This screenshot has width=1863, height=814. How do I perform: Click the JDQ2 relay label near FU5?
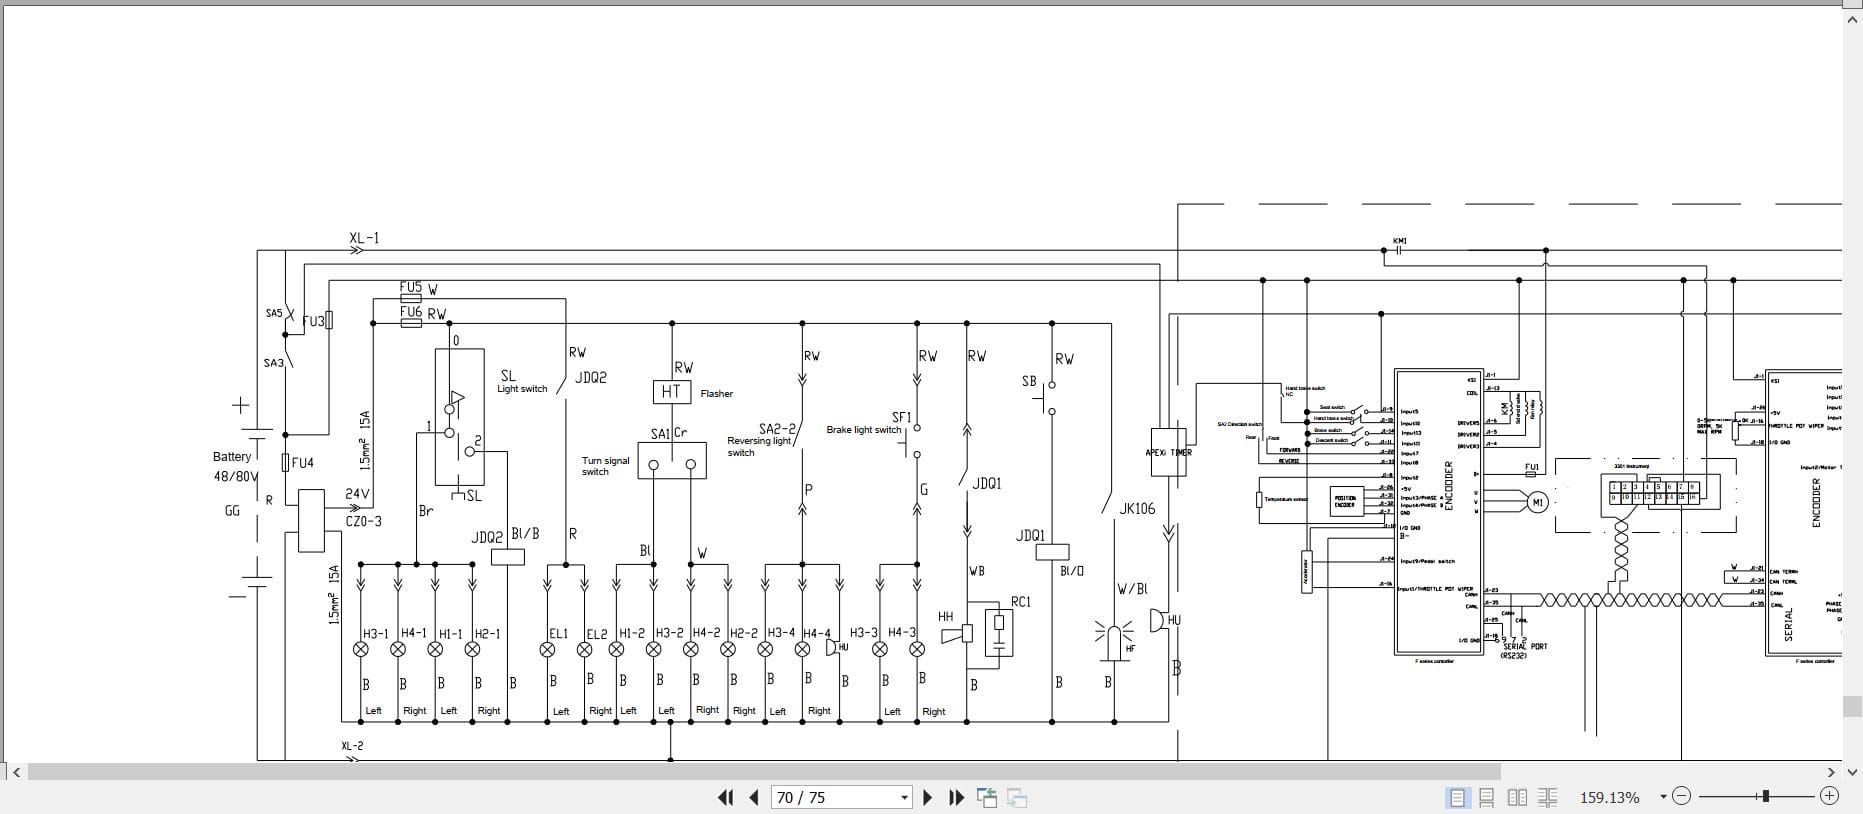590,377
